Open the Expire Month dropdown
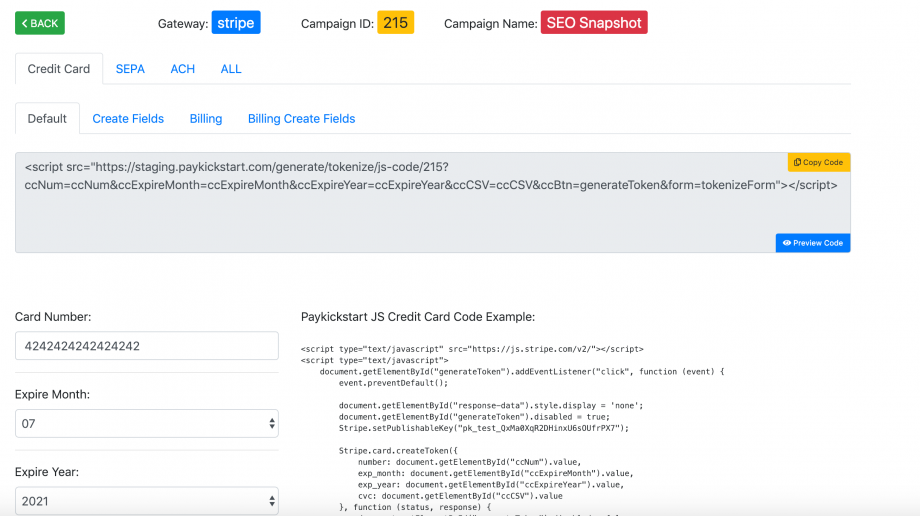Viewport: 920px width, 516px height. point(147,423)
